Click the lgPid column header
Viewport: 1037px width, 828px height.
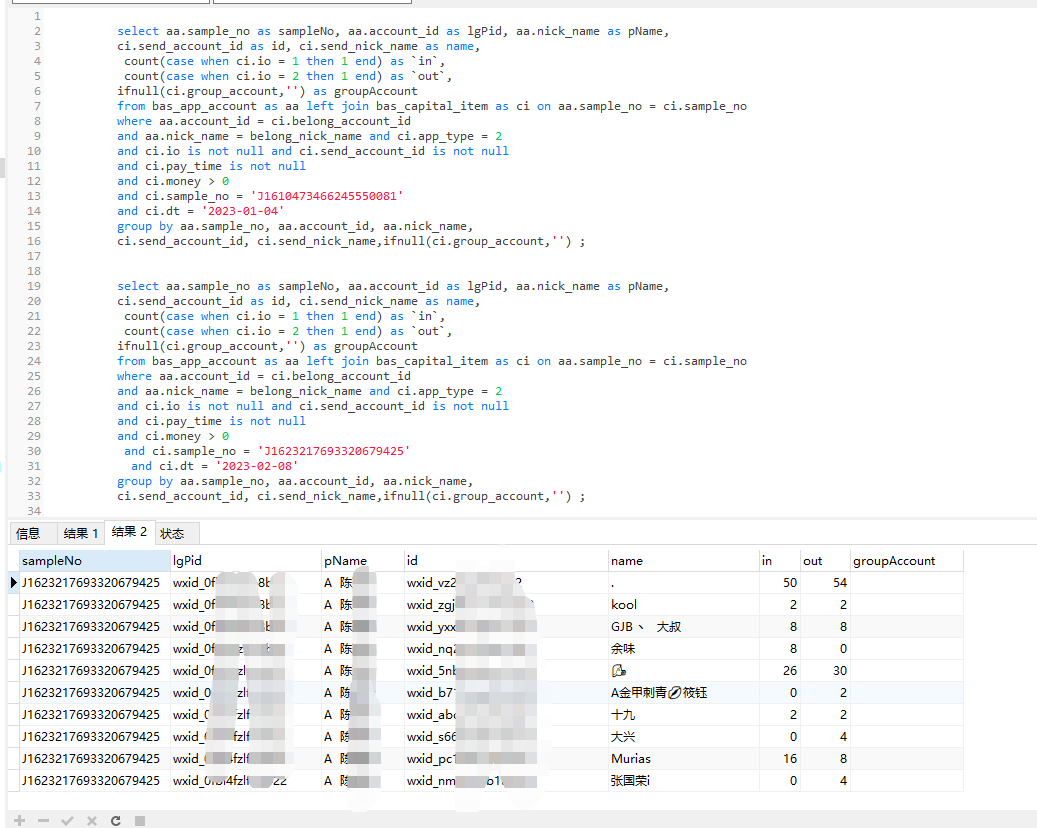[245, 561]
